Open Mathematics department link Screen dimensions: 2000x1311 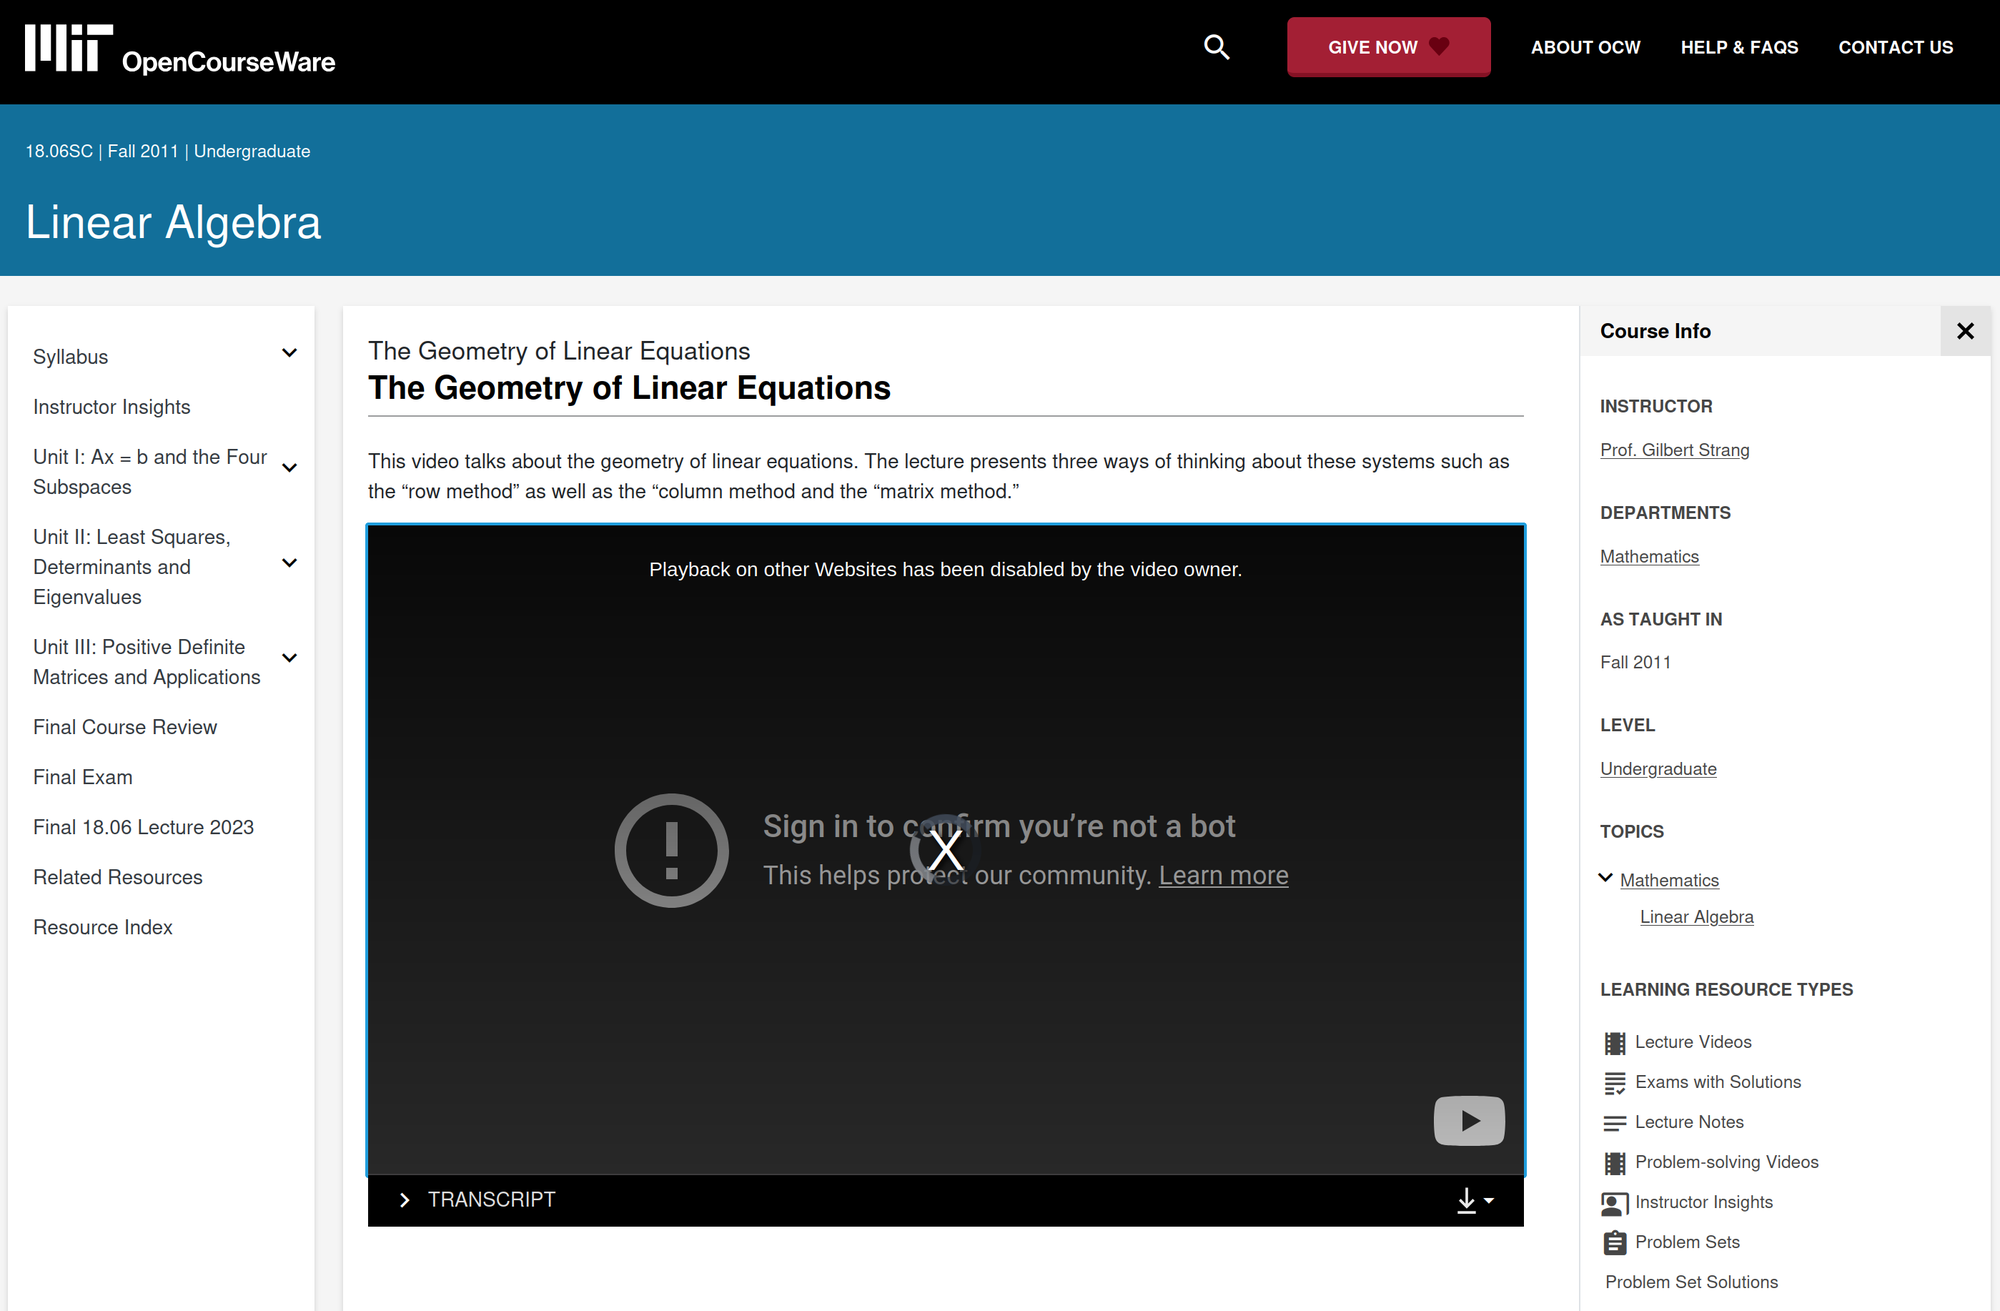click(1649, 556)
